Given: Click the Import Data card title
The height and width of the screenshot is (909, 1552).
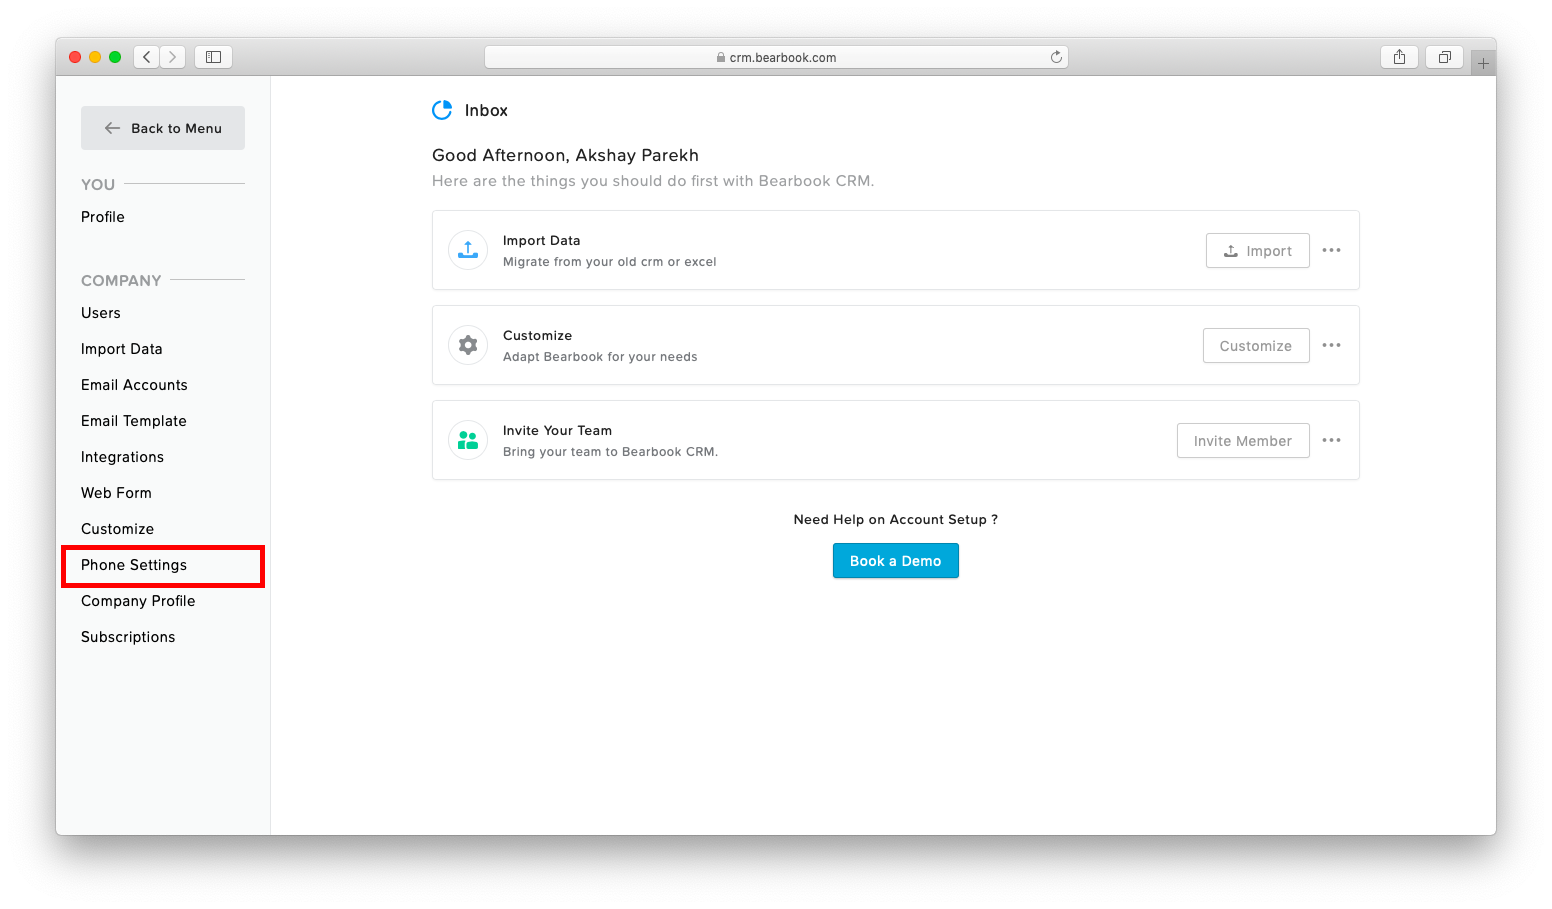Looking at the screenshot, I should (541, 240).
